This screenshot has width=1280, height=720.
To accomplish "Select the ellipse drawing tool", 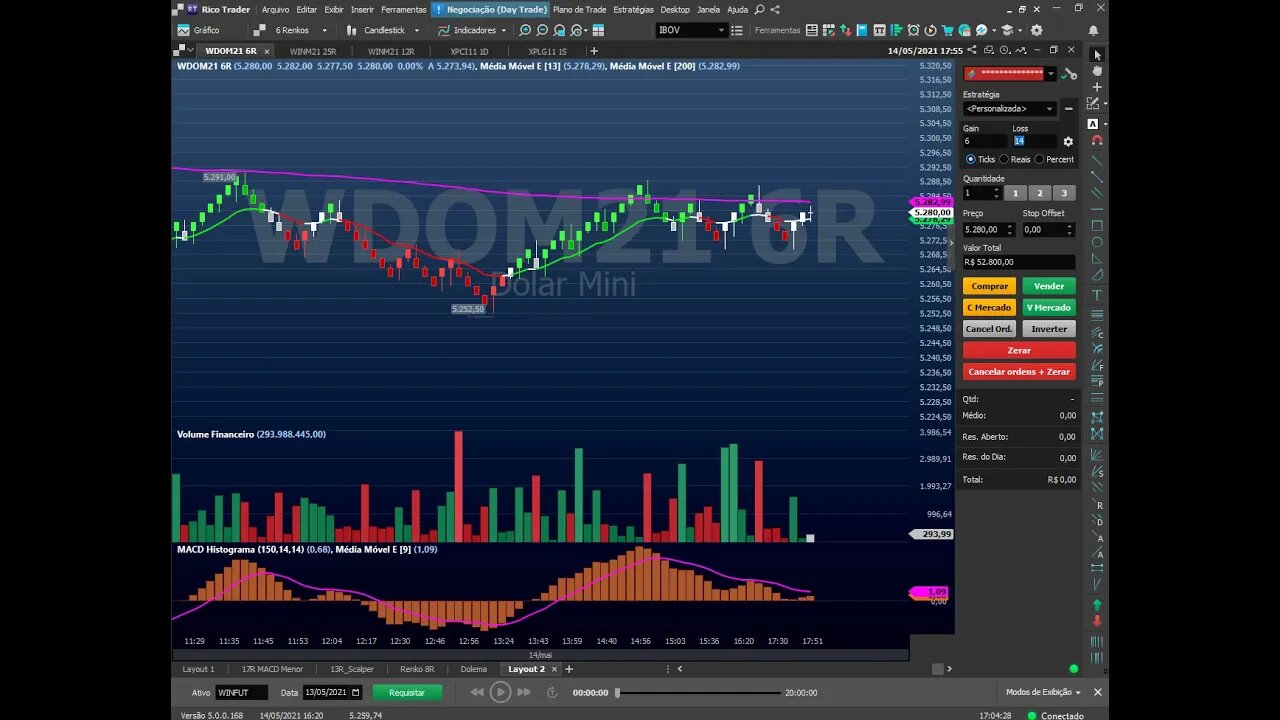I will (1097, 242).
